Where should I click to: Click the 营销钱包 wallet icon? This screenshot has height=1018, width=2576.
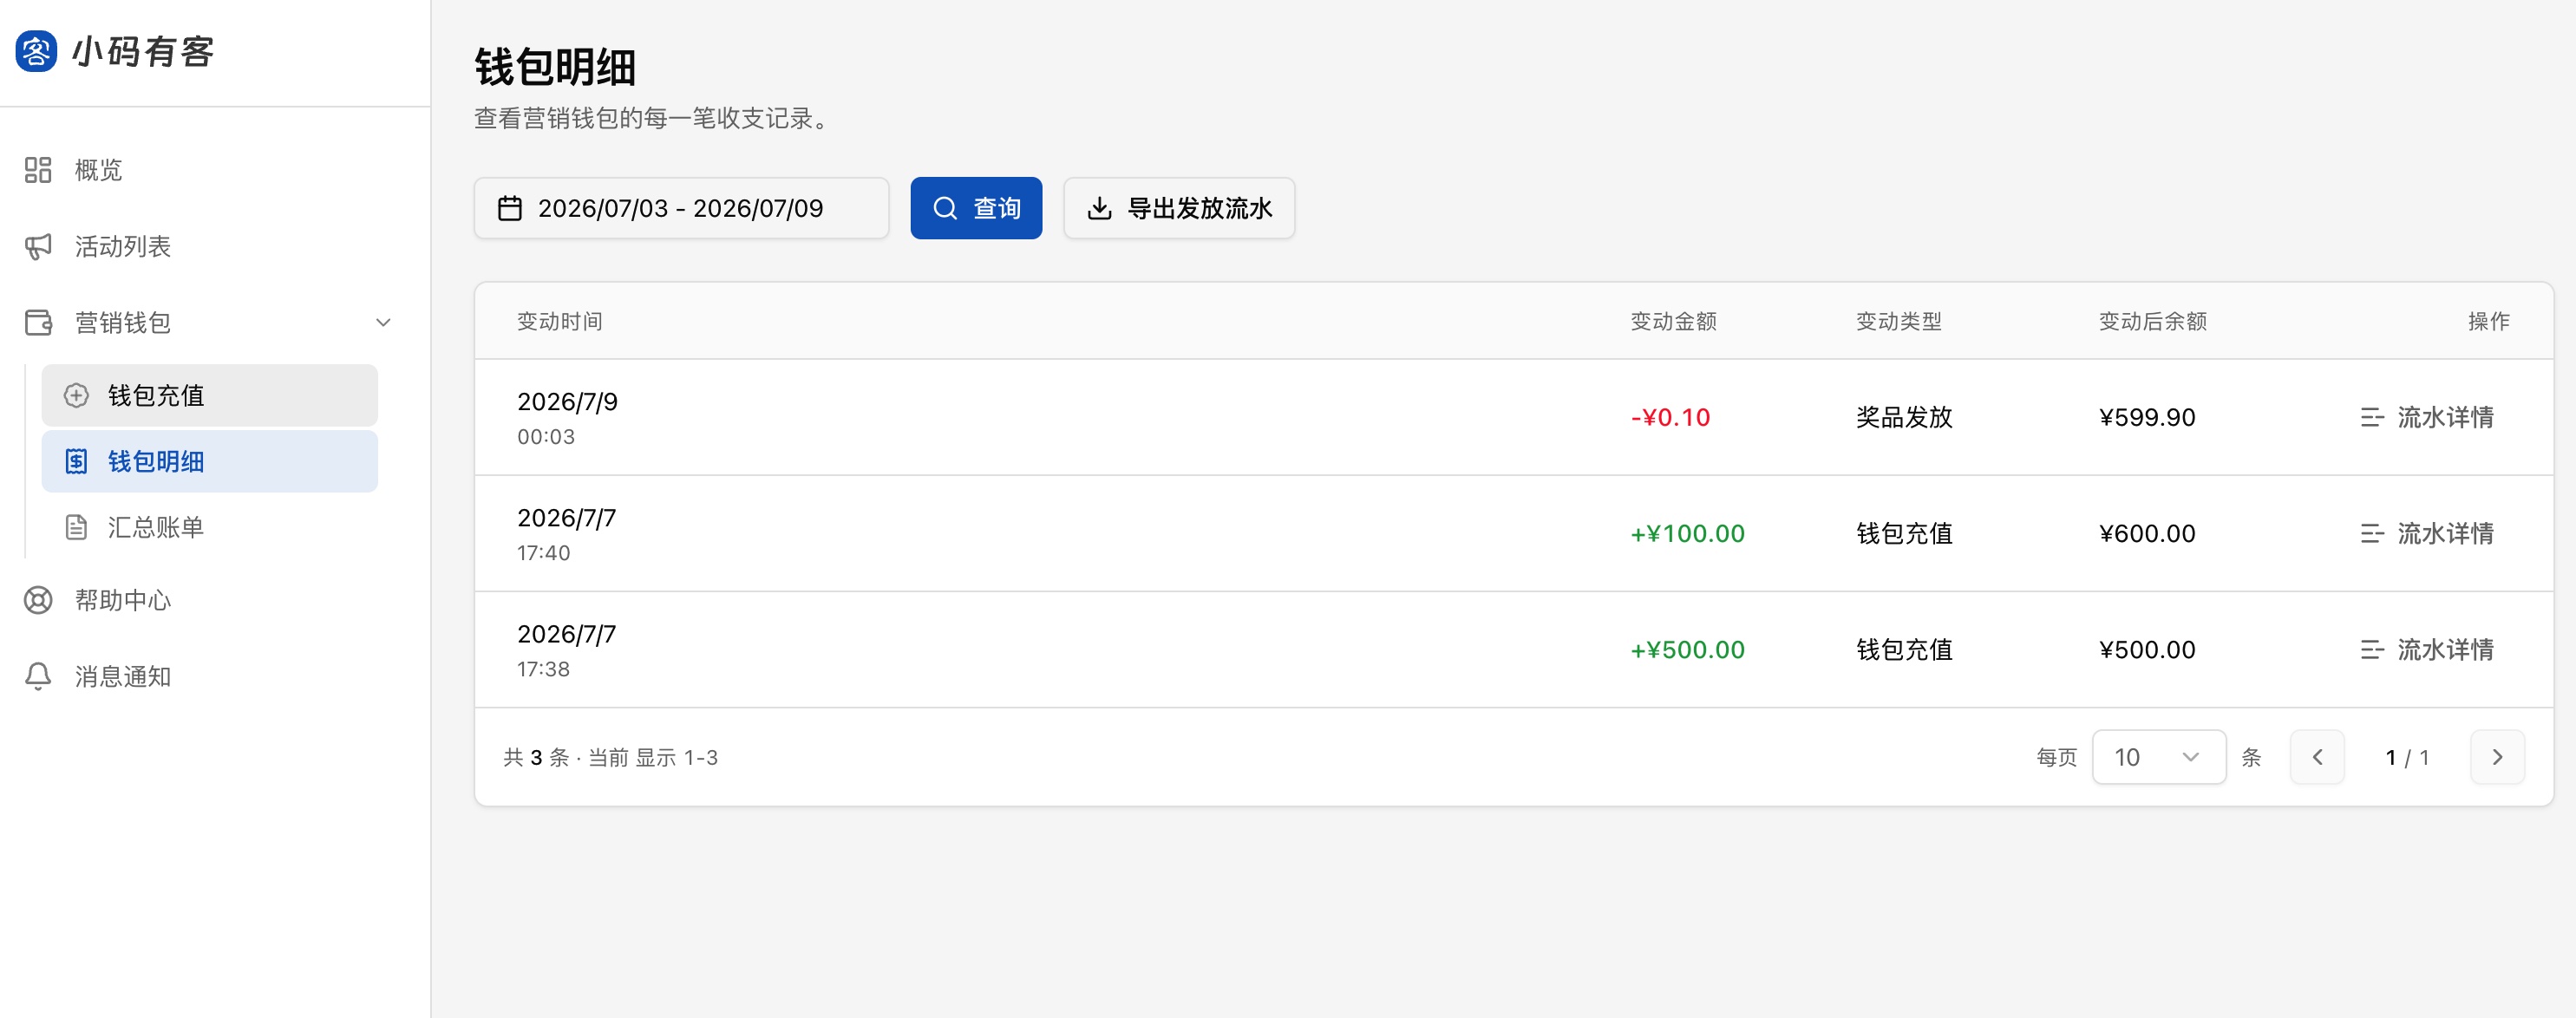(x=38, y=323)
